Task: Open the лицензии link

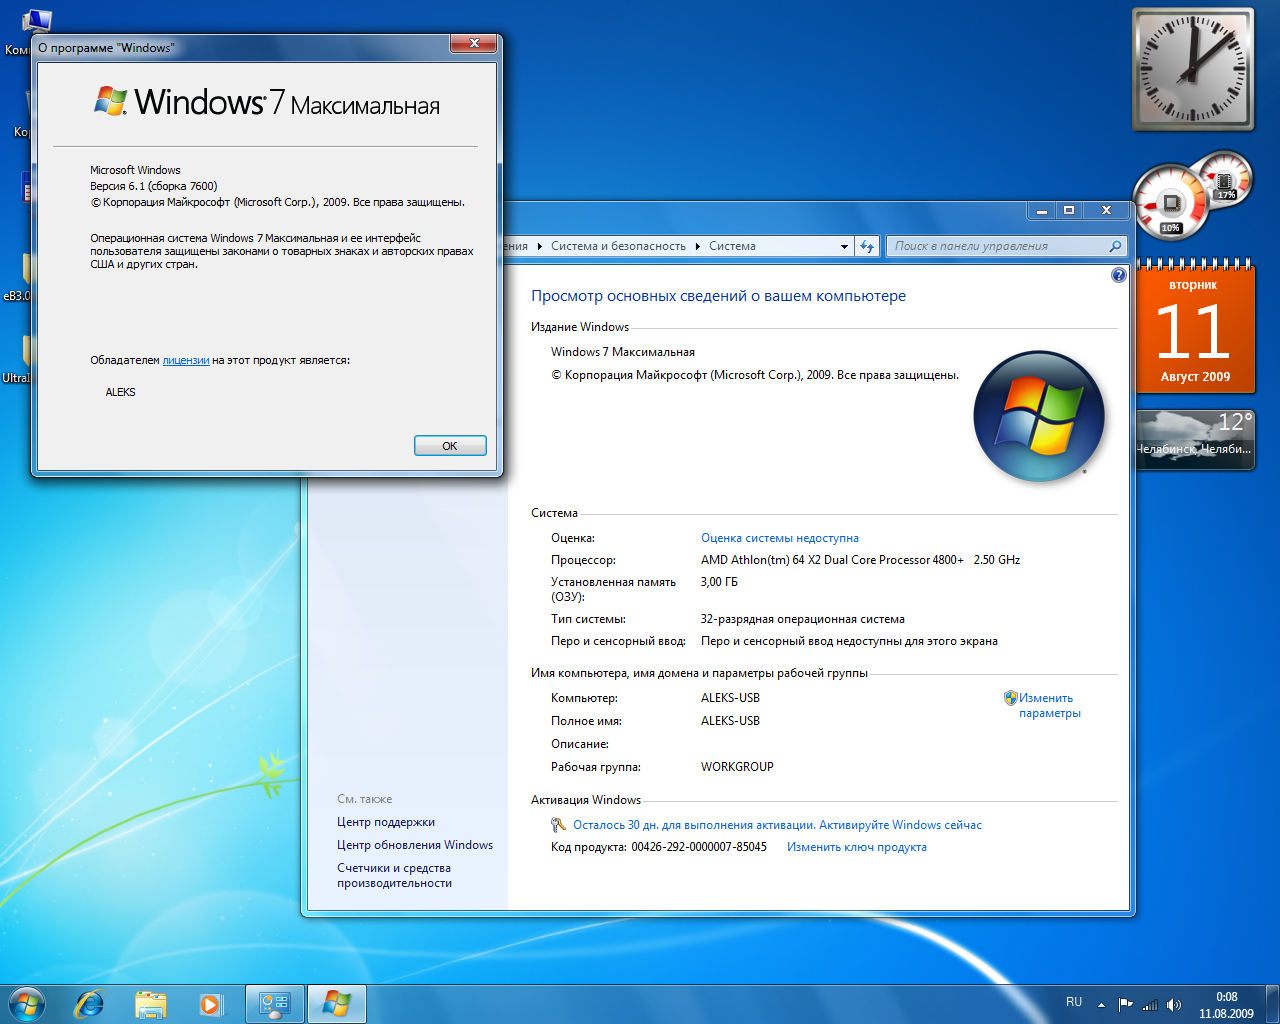Action: point(186,360)
